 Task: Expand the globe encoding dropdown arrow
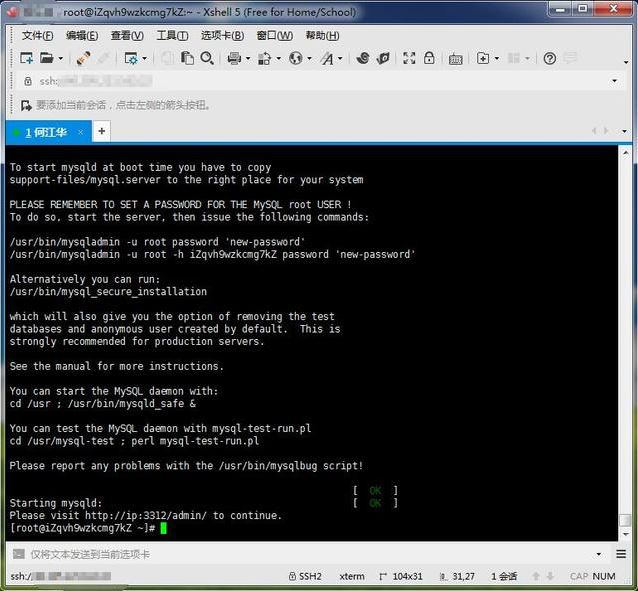click(309, 59)
